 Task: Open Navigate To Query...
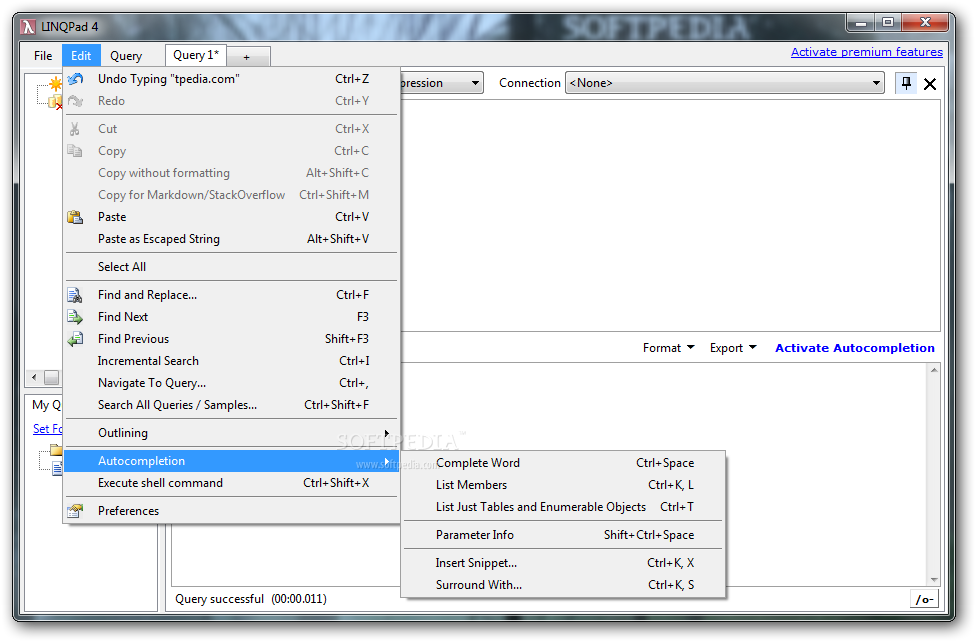tap(232, 383)
